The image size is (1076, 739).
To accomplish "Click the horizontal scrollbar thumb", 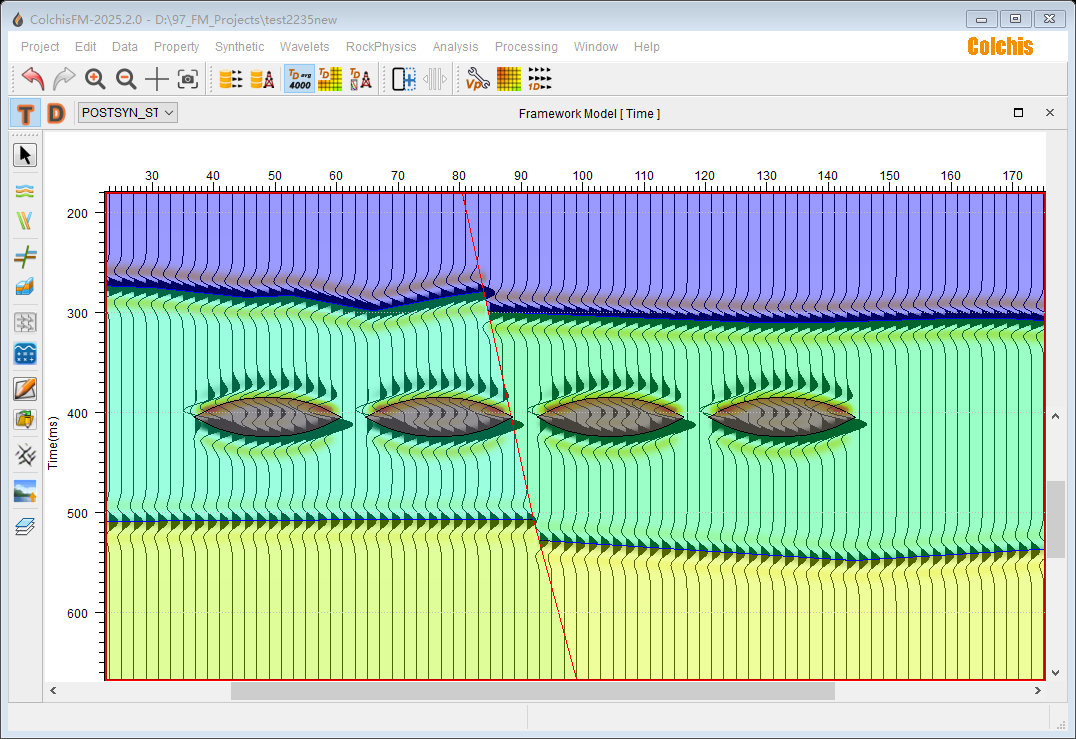I will point(532,691).
